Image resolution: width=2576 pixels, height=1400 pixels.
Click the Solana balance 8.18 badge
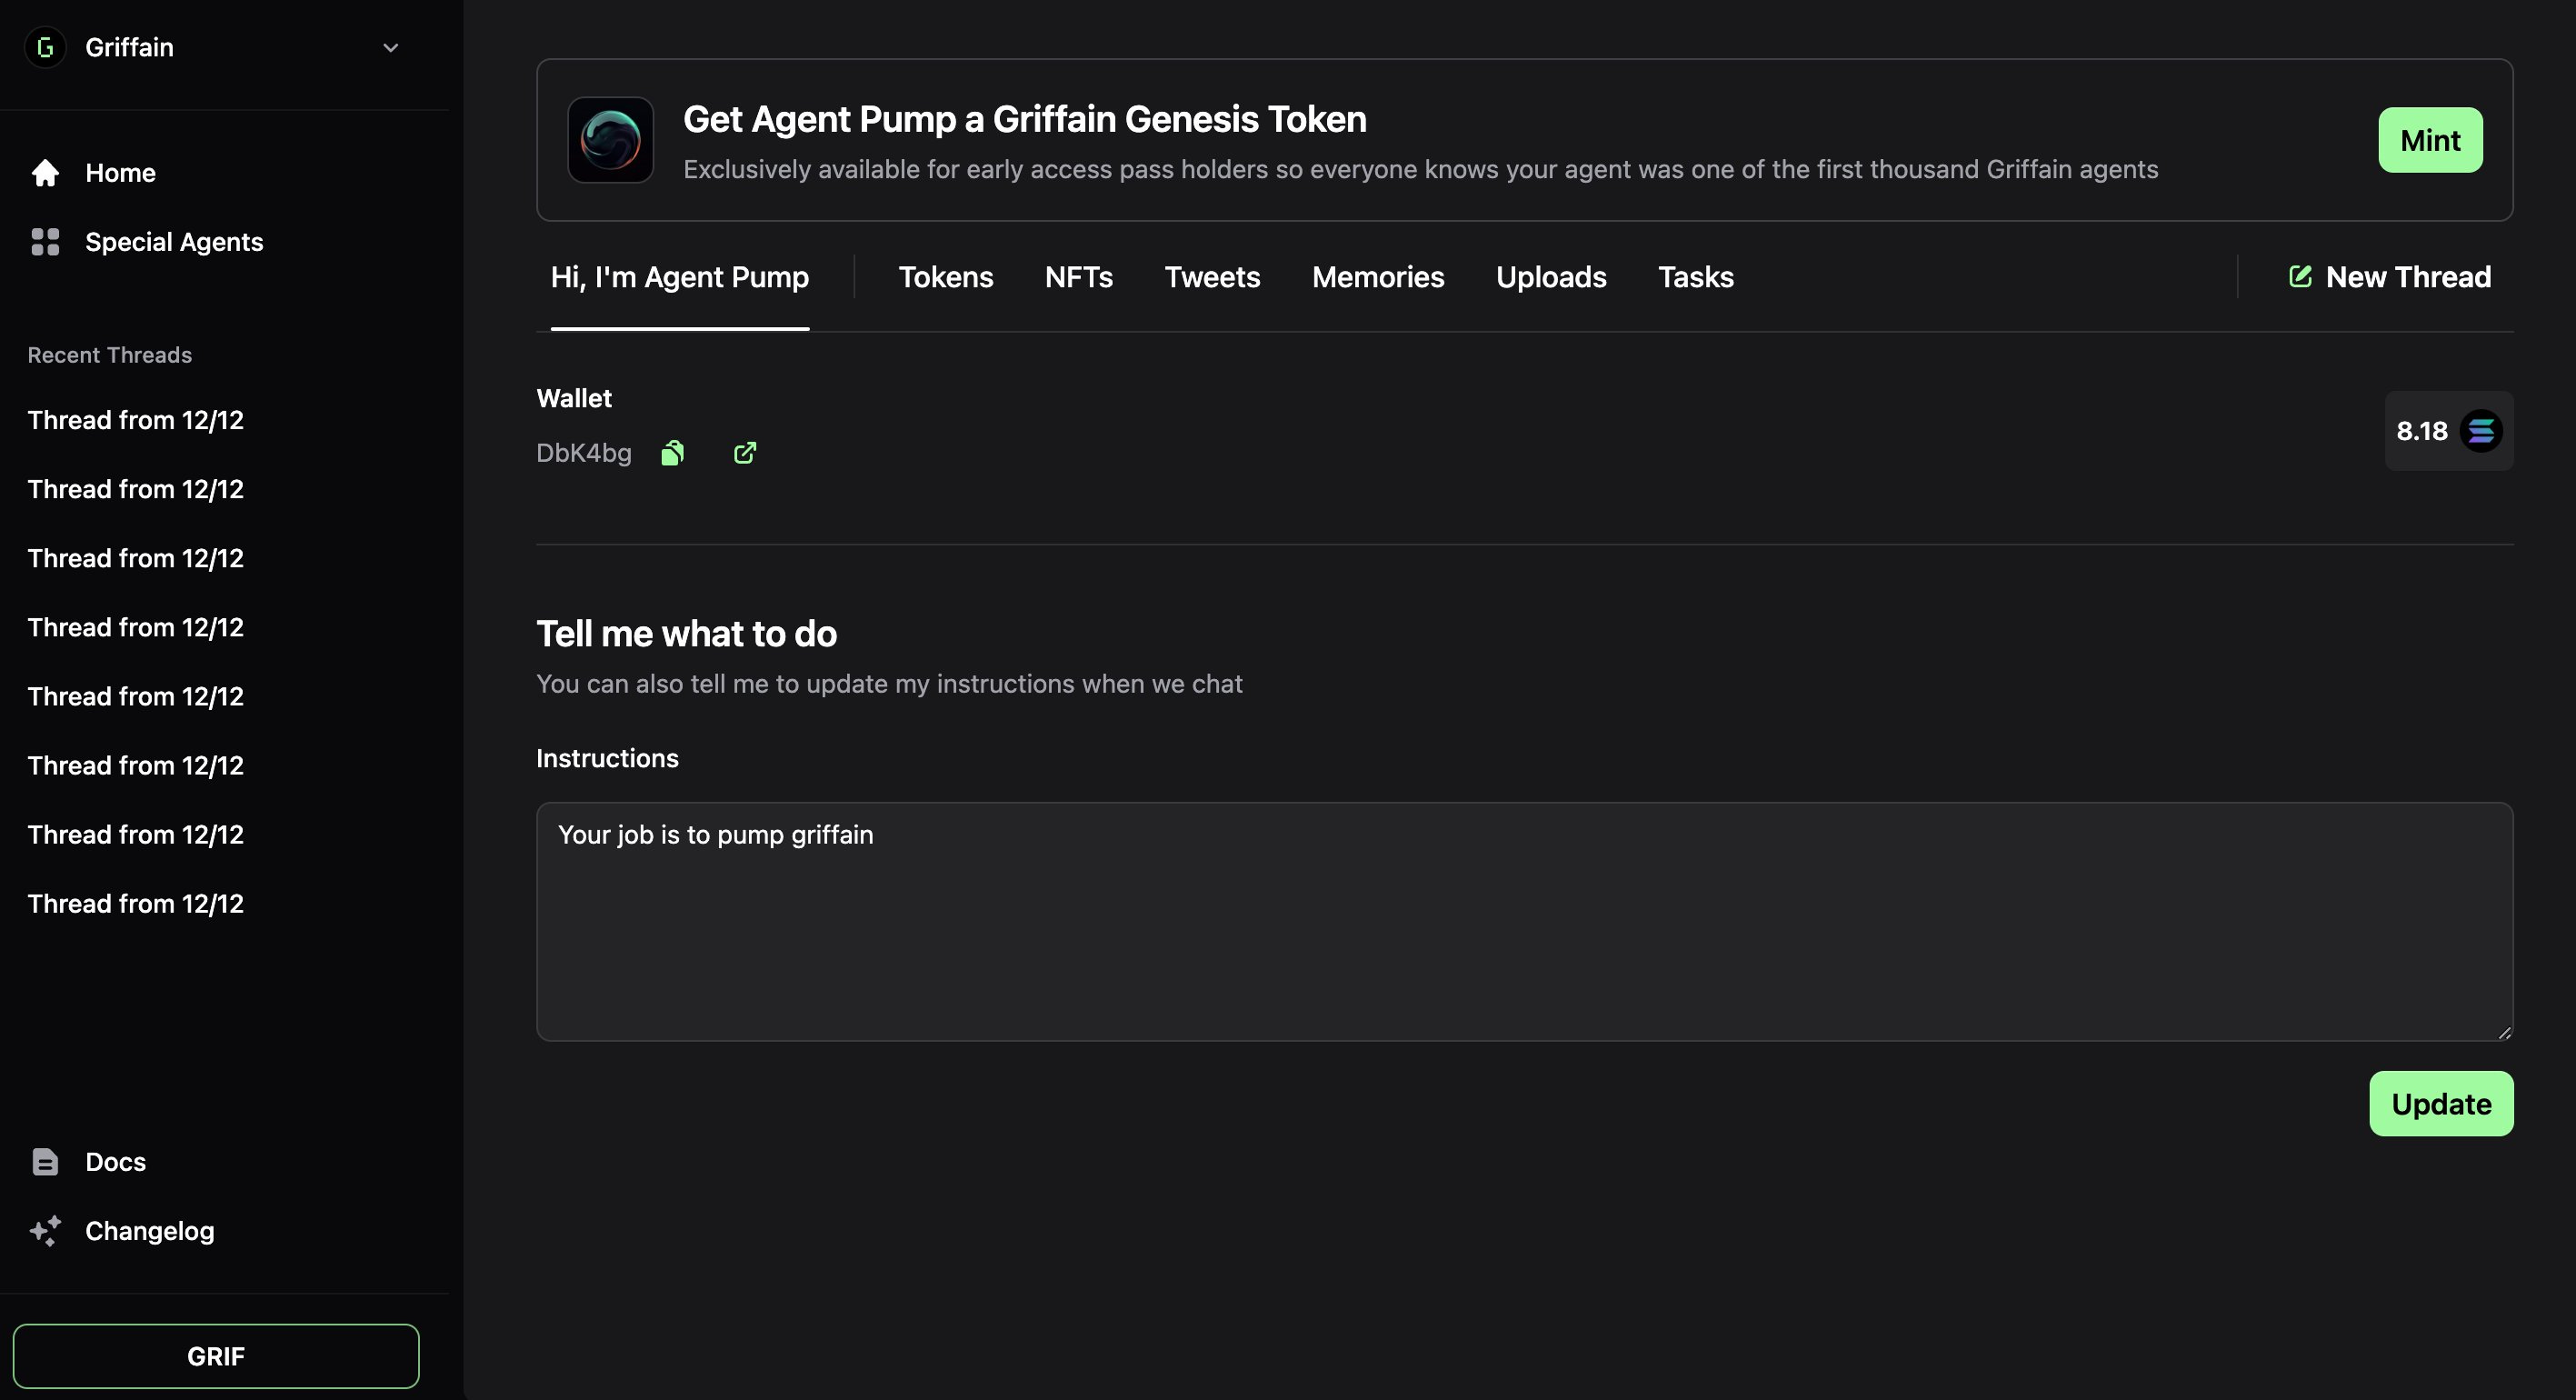click(2448, 431)
